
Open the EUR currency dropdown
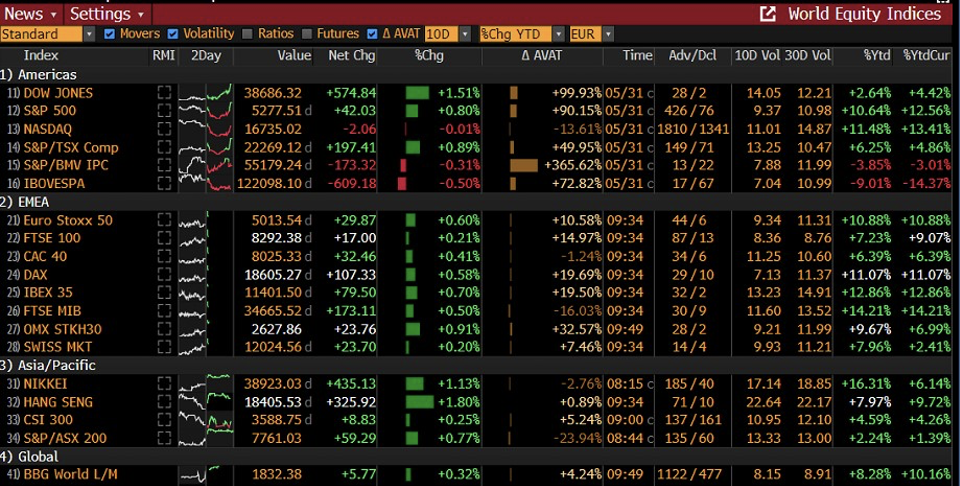tap(608, 34)
